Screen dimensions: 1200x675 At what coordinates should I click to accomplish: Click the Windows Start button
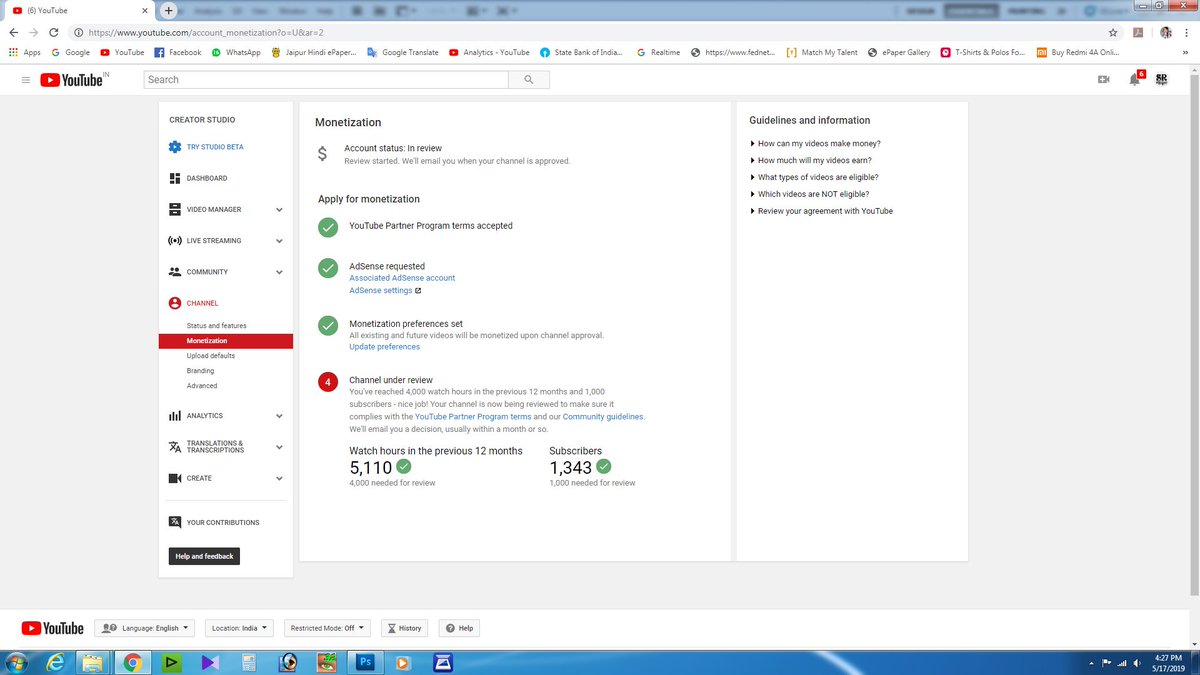coord(17,662)
